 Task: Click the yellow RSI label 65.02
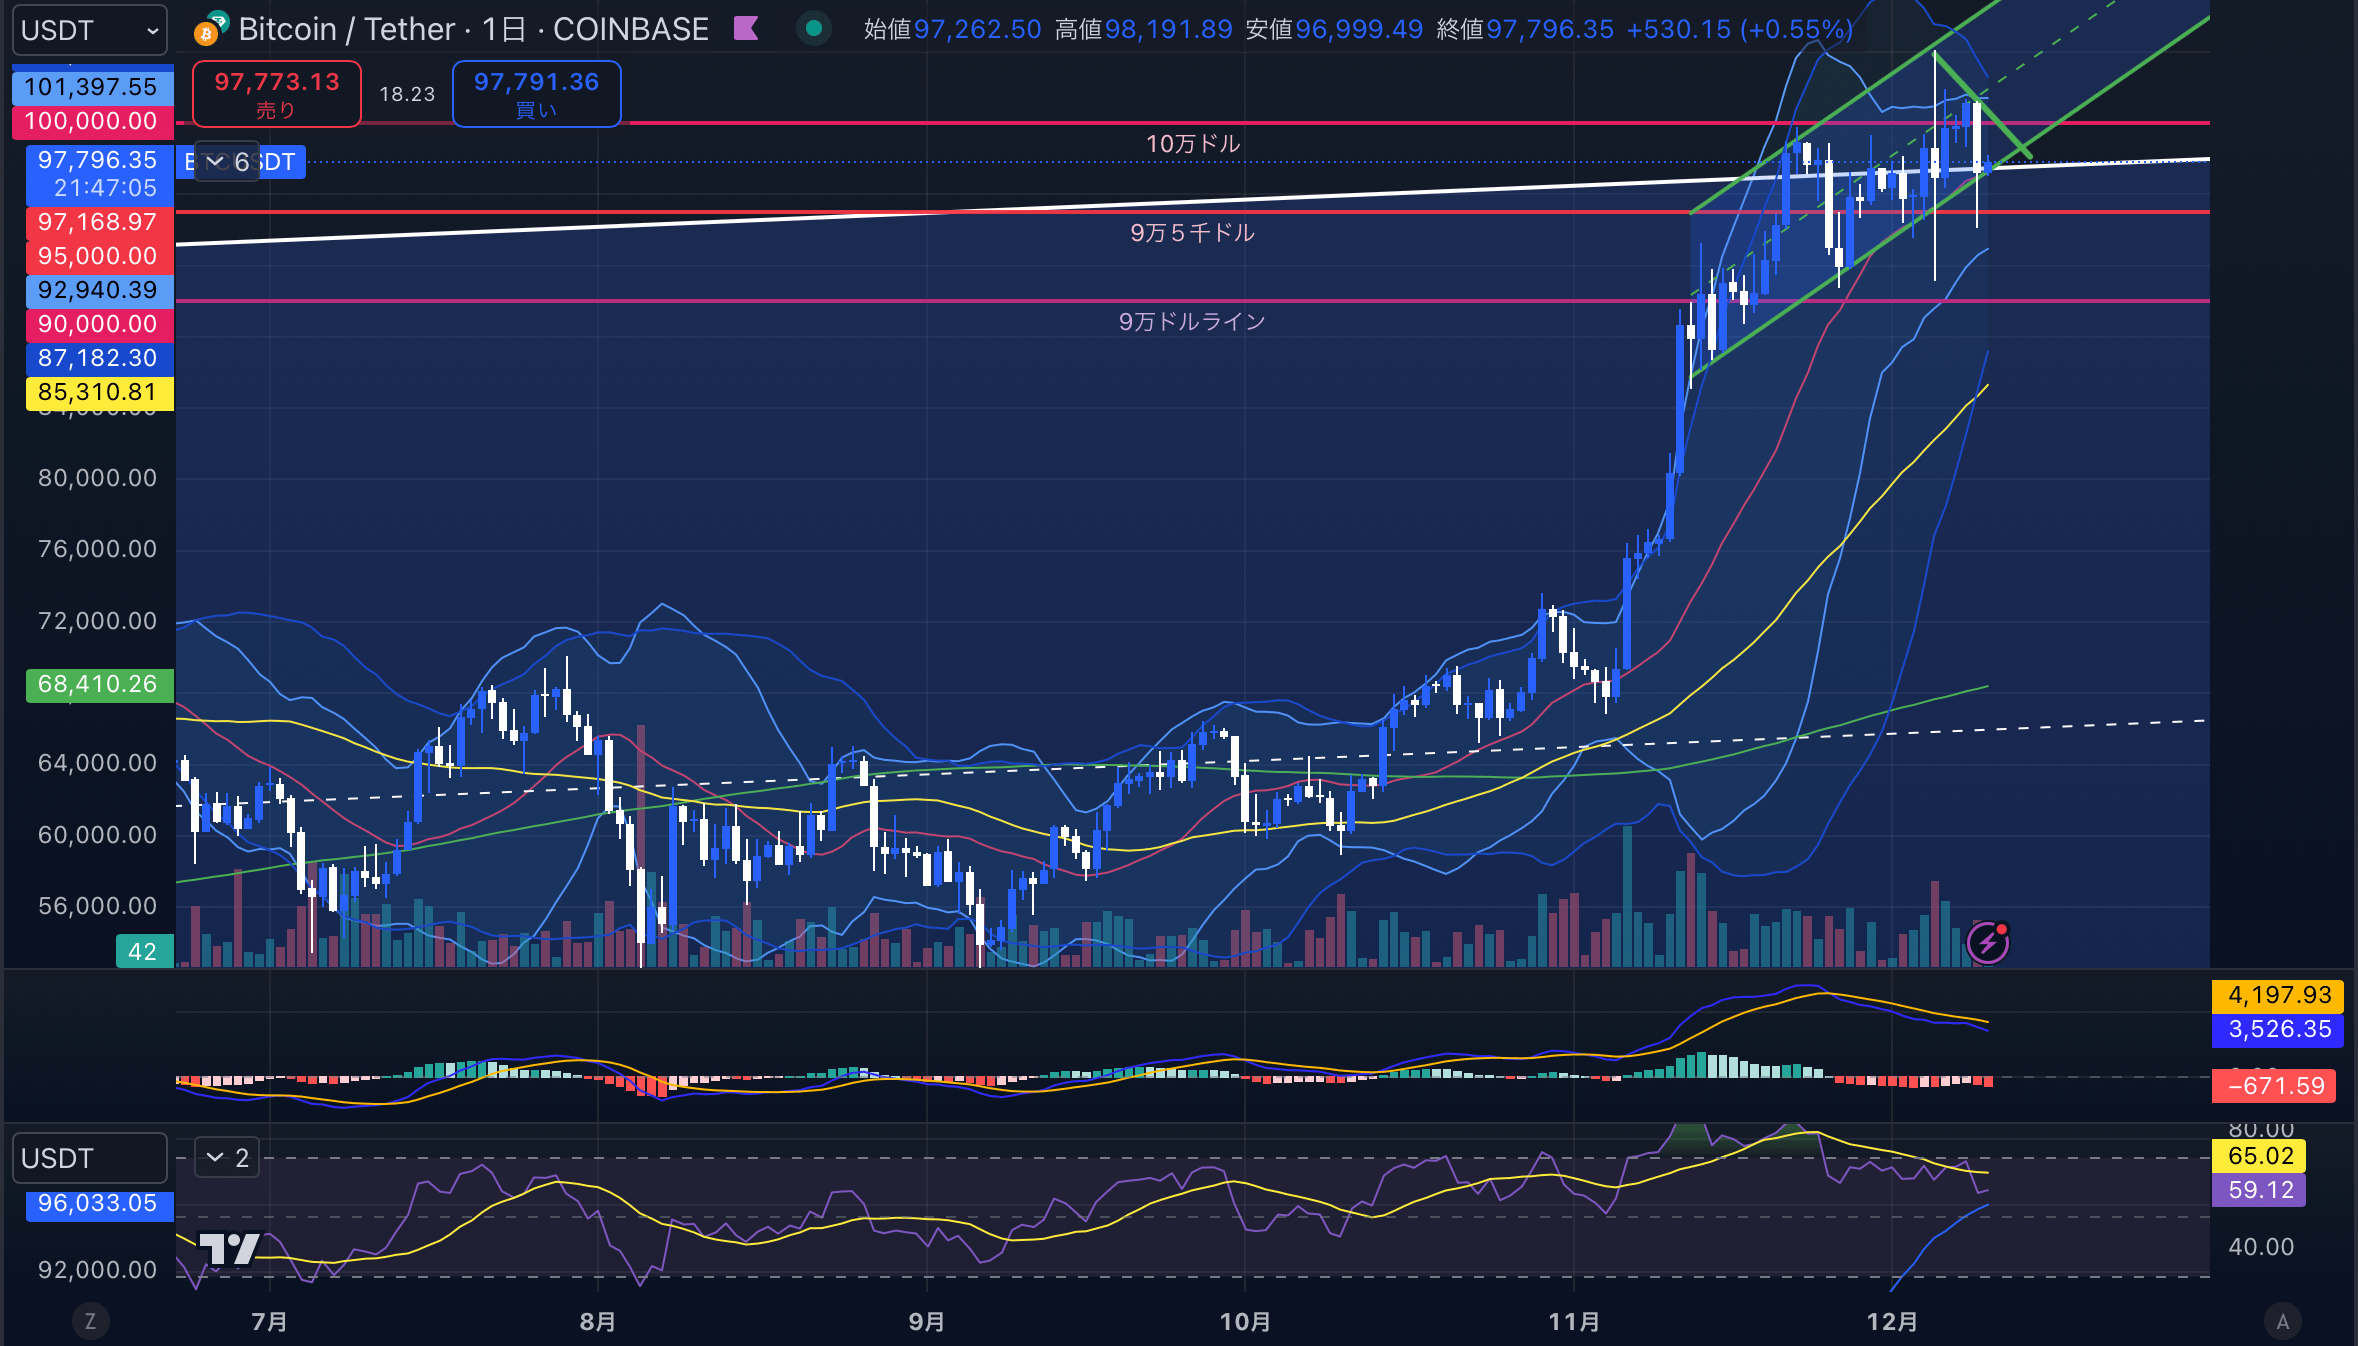click(x=2259, y=1156)
